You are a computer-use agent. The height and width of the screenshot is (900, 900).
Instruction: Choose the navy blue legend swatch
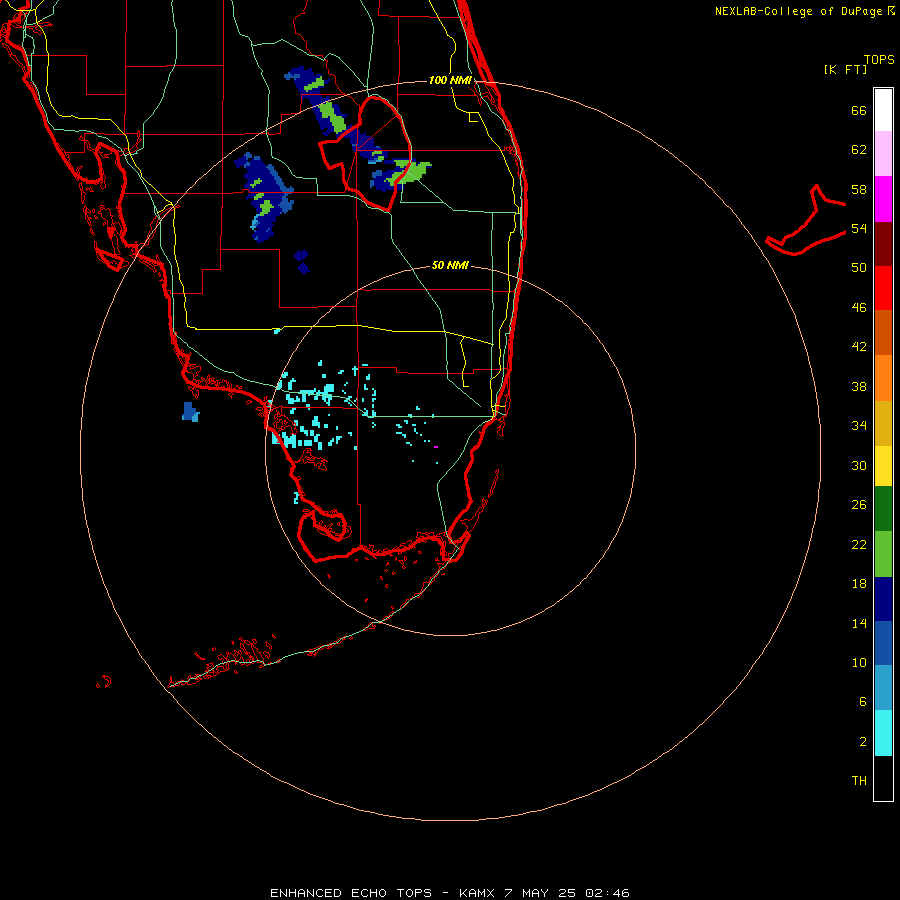[883, 599]
